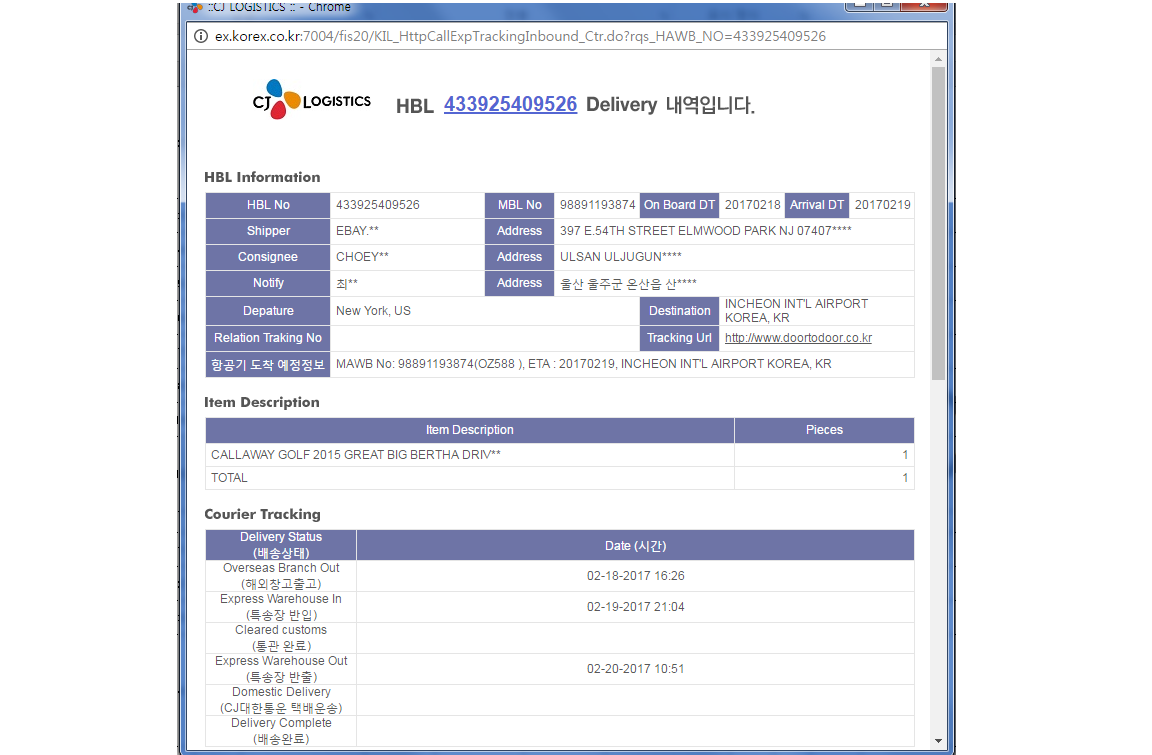The image size is (1152, 755).
Task: Click the scrollbar up arrow
Action: click(x=938, y=59)
